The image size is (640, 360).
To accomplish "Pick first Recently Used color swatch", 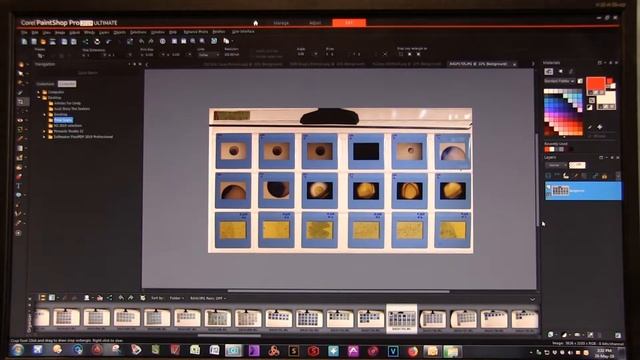I will 547,149.
